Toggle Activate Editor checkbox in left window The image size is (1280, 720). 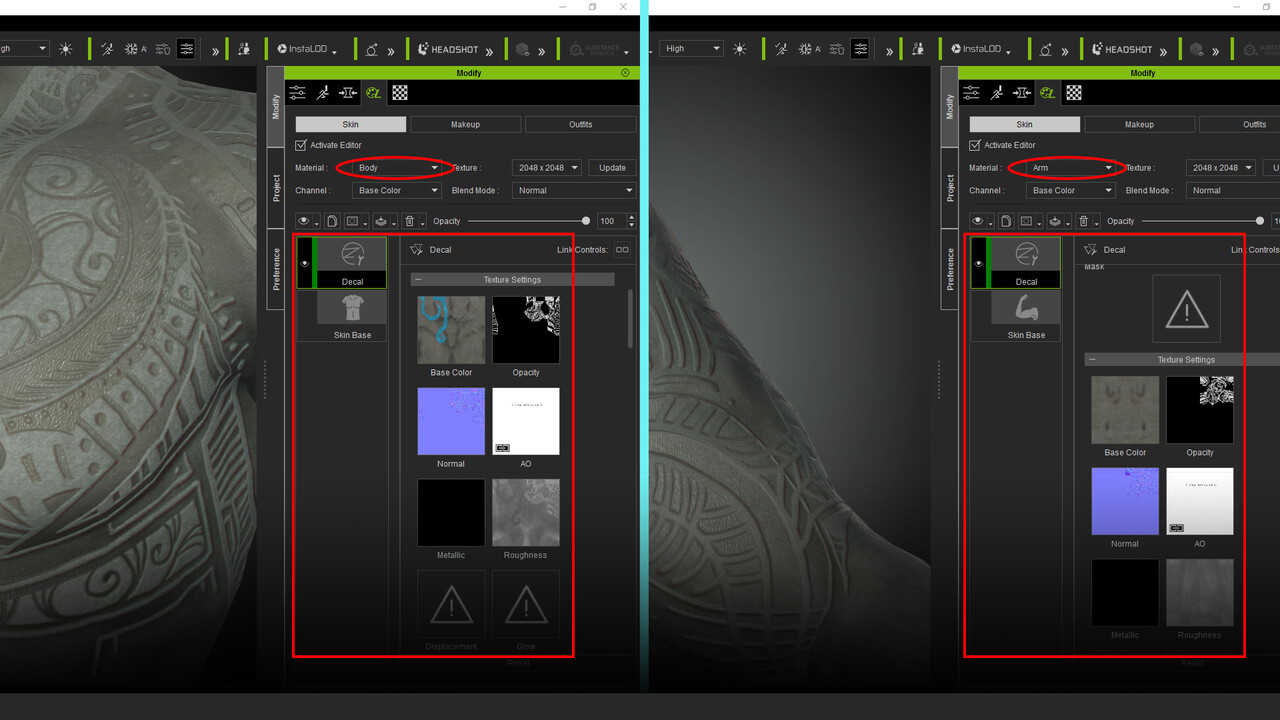301,145
